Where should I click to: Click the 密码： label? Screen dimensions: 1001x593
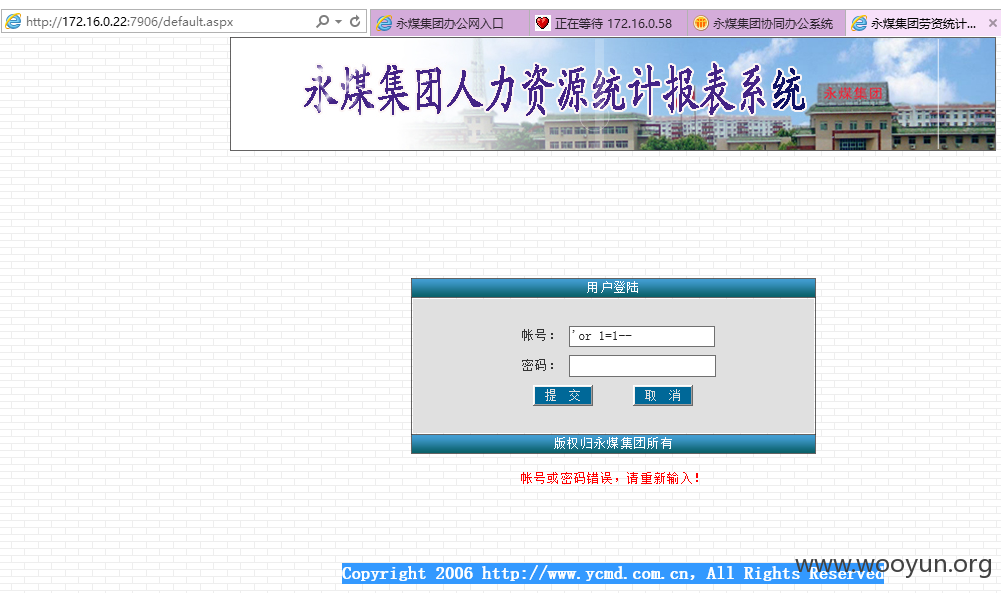click(538, 365)
